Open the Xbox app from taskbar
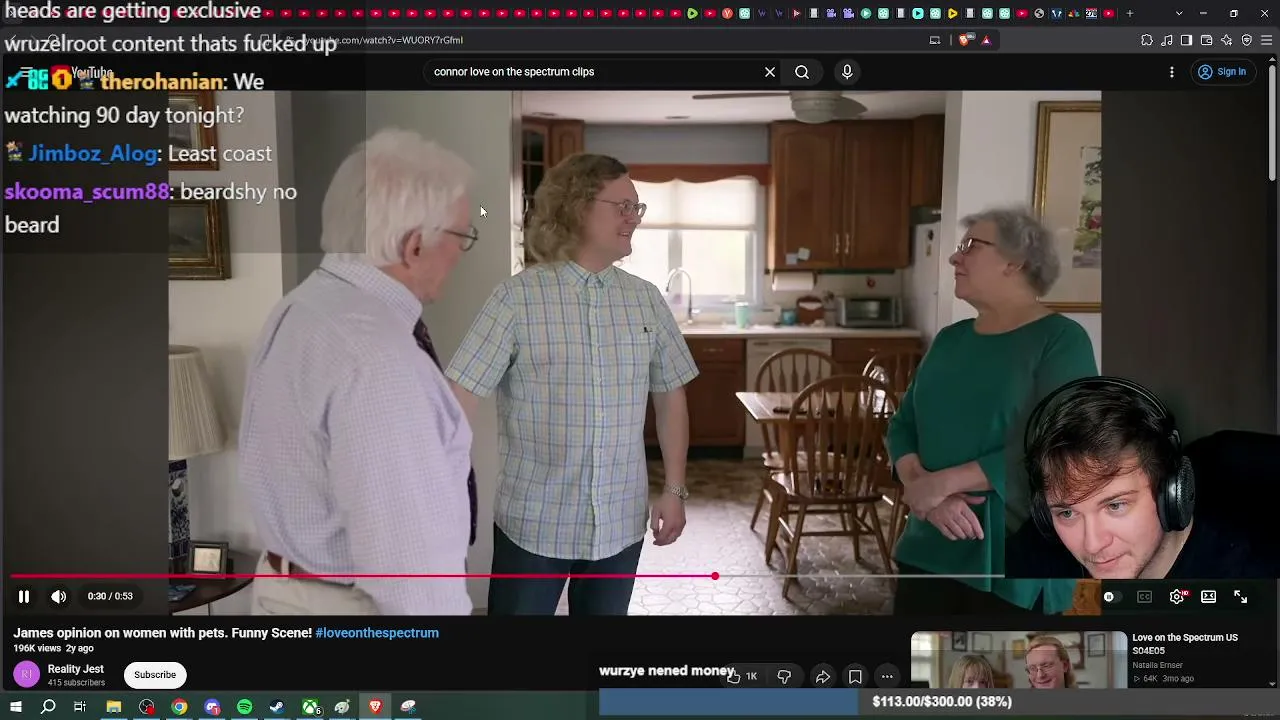 click(311, 707)
